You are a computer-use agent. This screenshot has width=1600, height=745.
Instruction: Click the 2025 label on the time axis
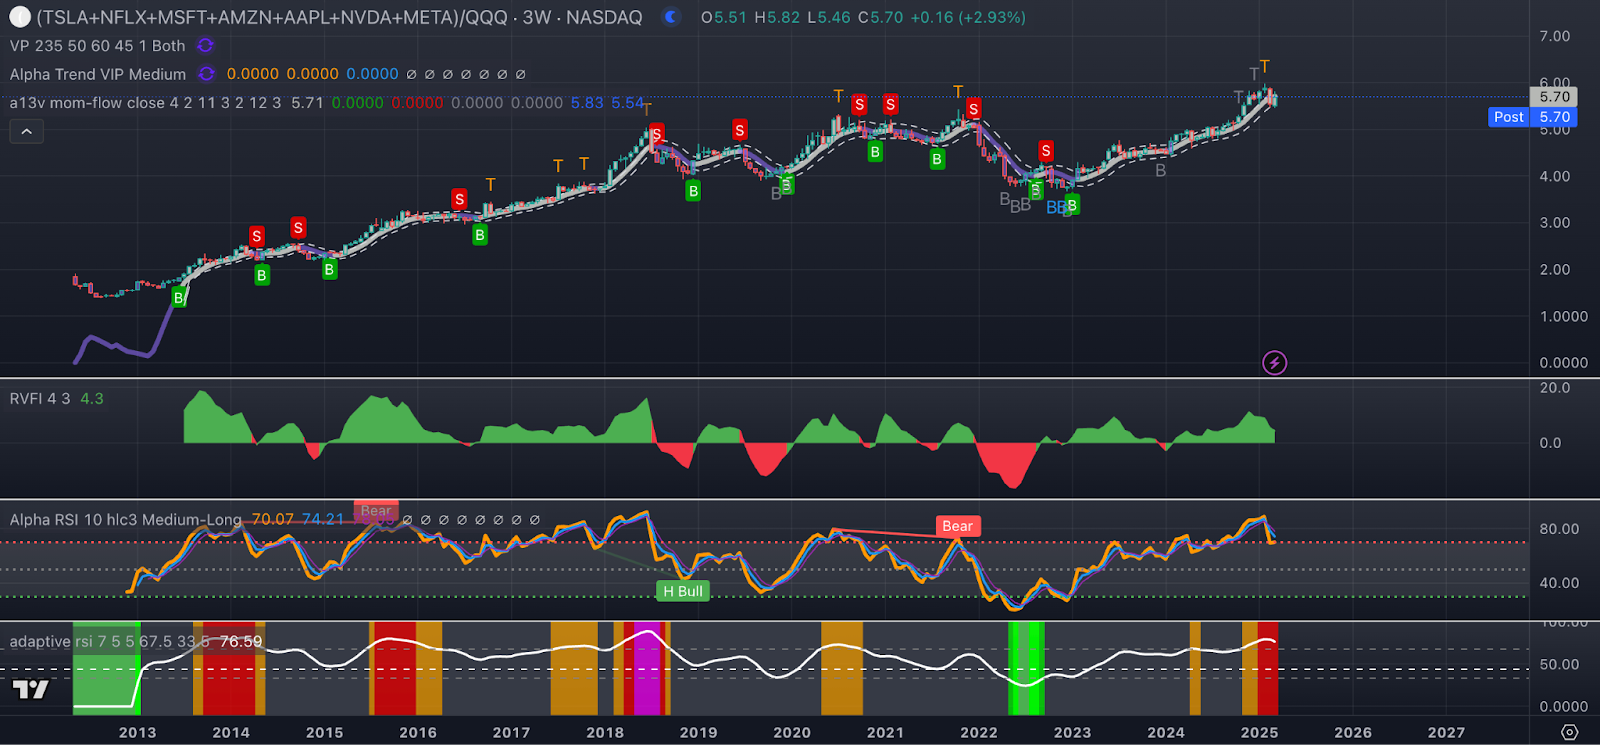pos(1260,732)
